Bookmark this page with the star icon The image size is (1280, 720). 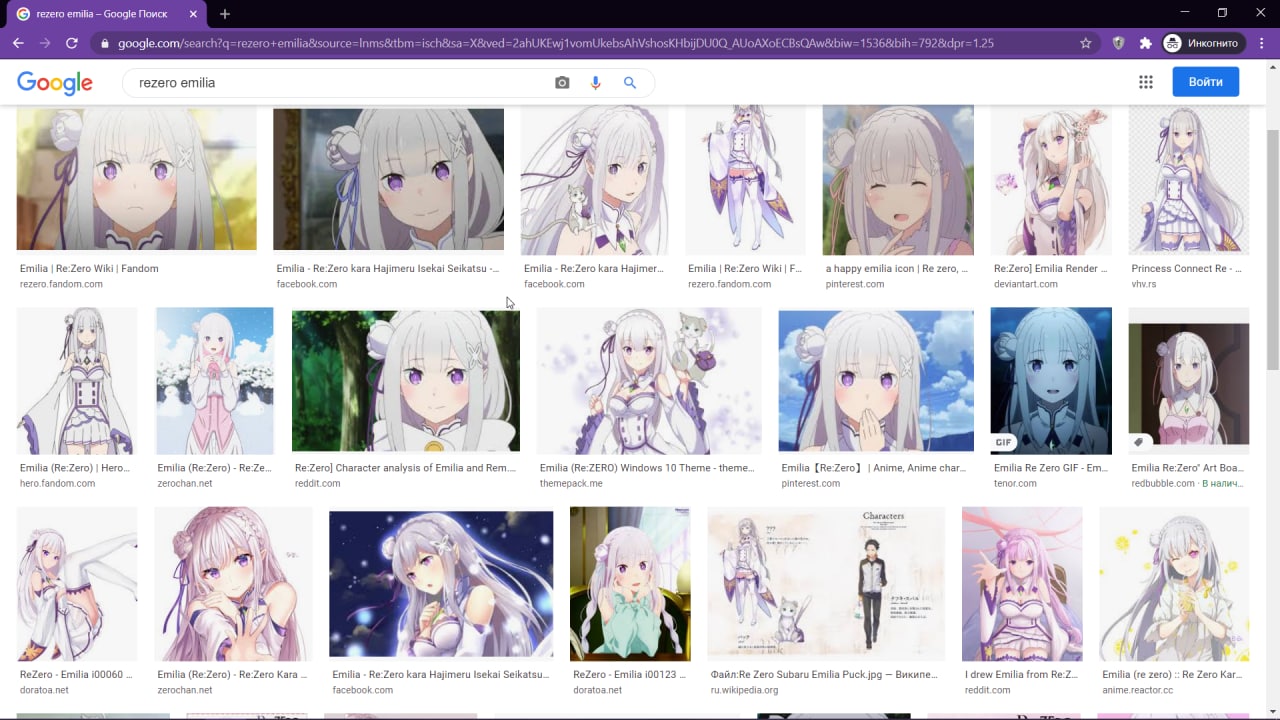[1086, 43]
